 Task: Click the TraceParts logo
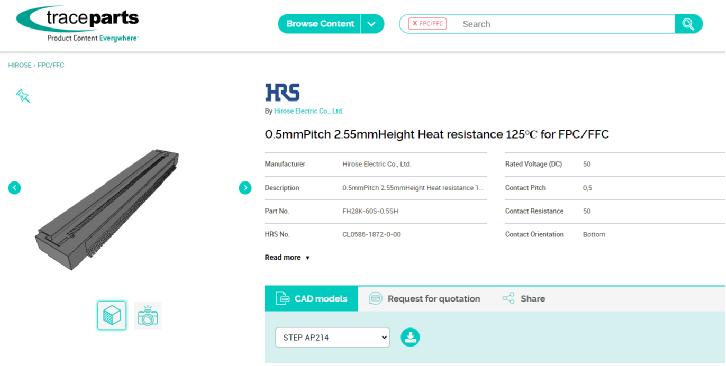77,24
